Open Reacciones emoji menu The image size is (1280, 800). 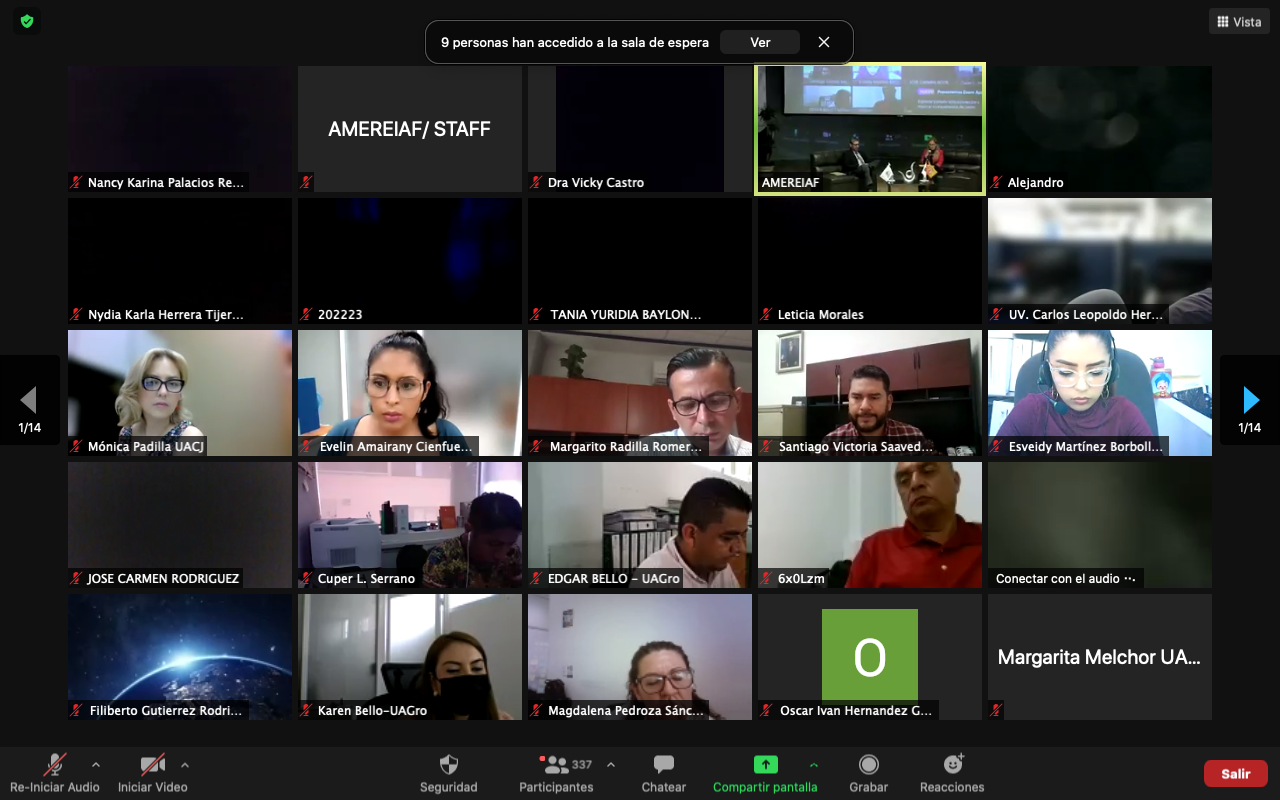click(952, 773)
